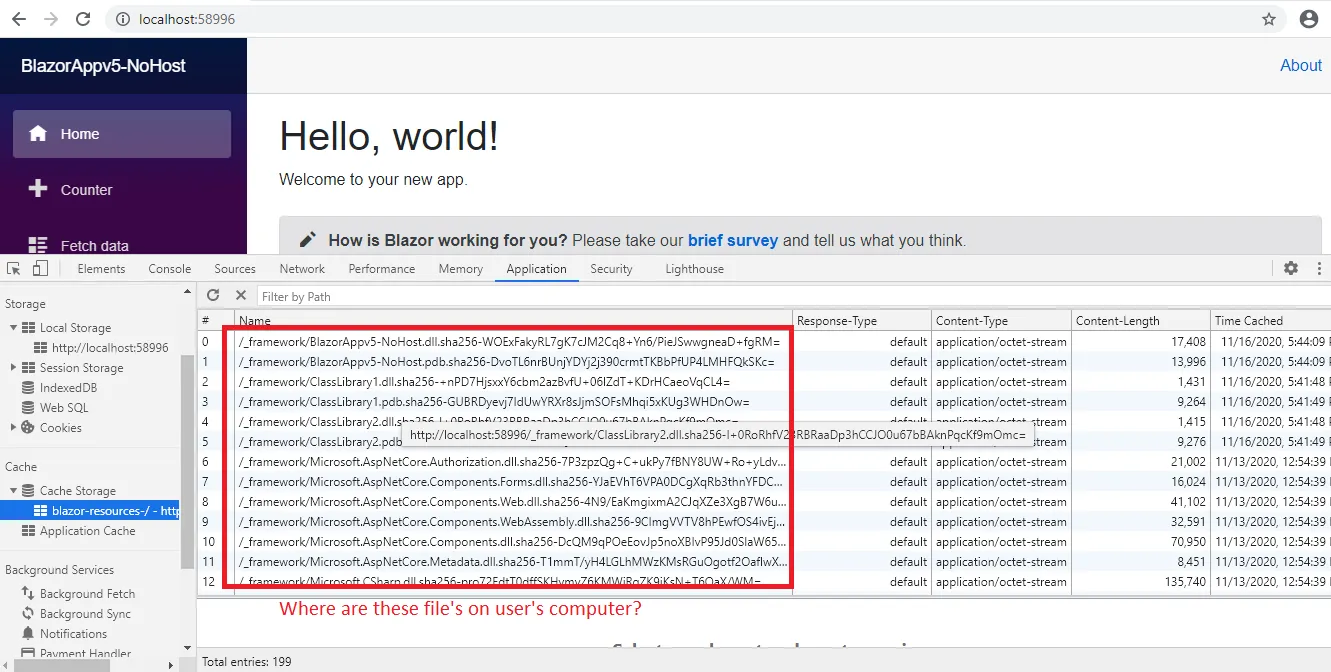Viewport: 1331px width, 672px height.
Task: Toggle the device toolbar icon
Action: 40,269
